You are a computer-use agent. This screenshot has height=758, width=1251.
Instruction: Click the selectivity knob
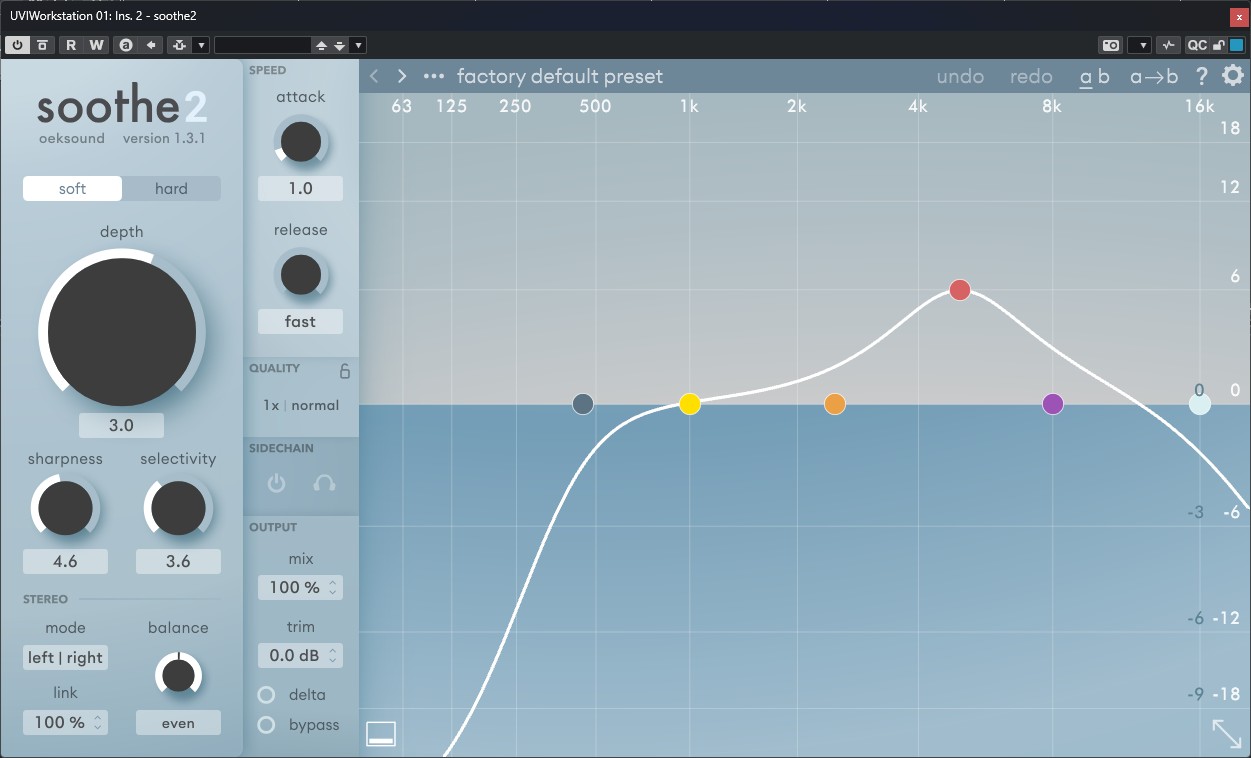(x=178, y=508)
